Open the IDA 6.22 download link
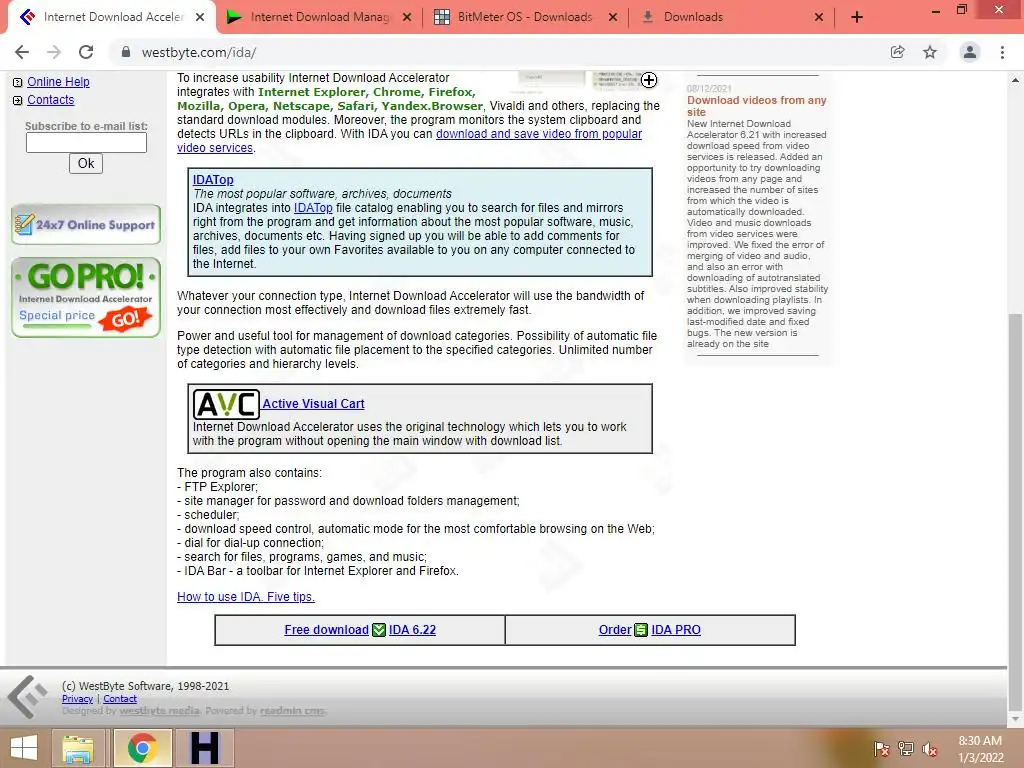This screenshot has width=1024, height=768. click(x=412, y=630)
